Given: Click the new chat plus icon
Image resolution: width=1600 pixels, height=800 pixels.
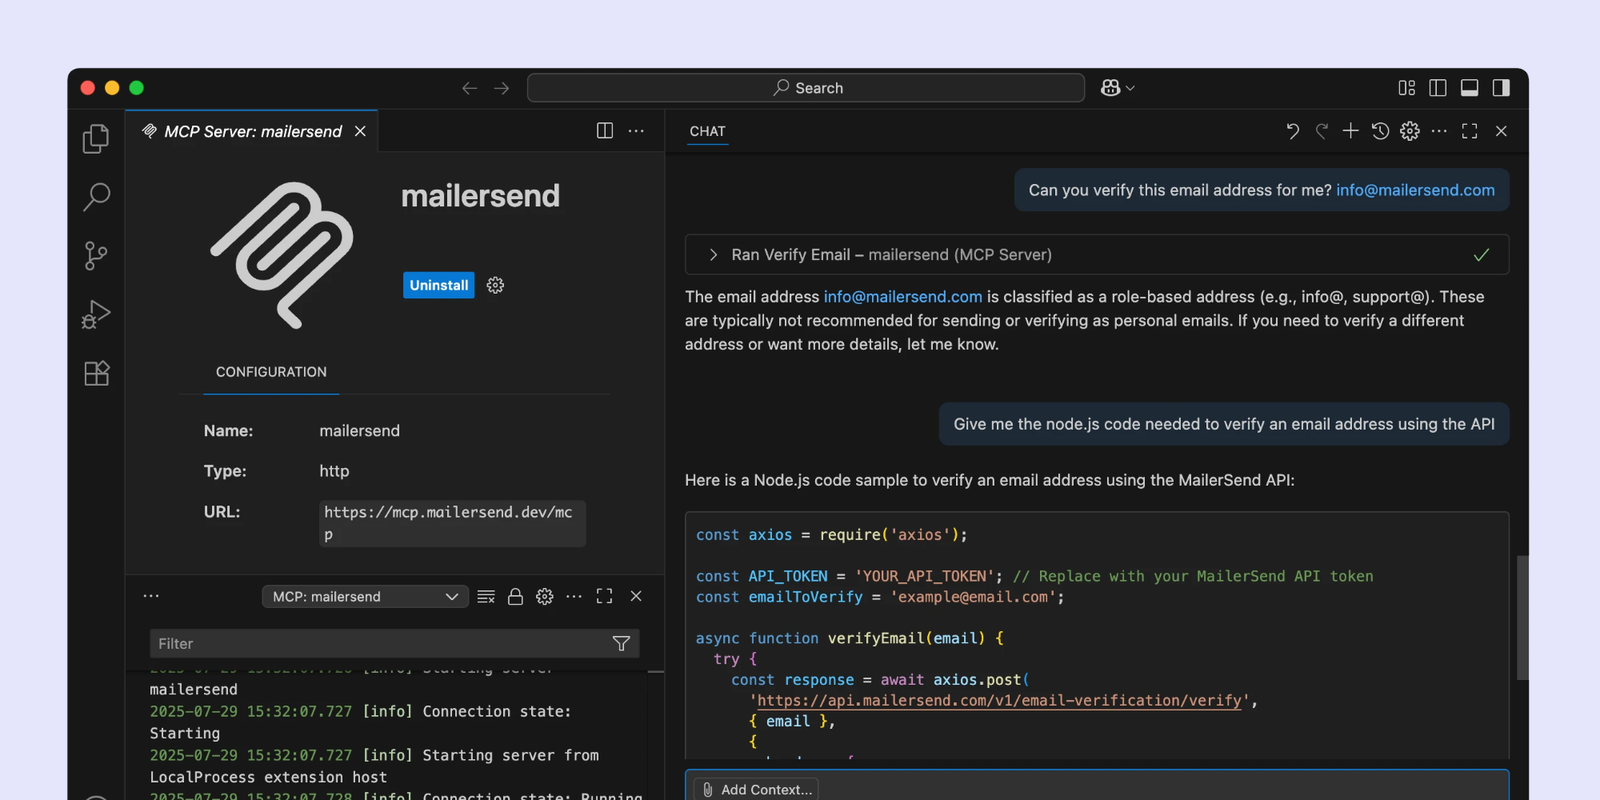Looking at the screenshot, I should point(1350,131).
